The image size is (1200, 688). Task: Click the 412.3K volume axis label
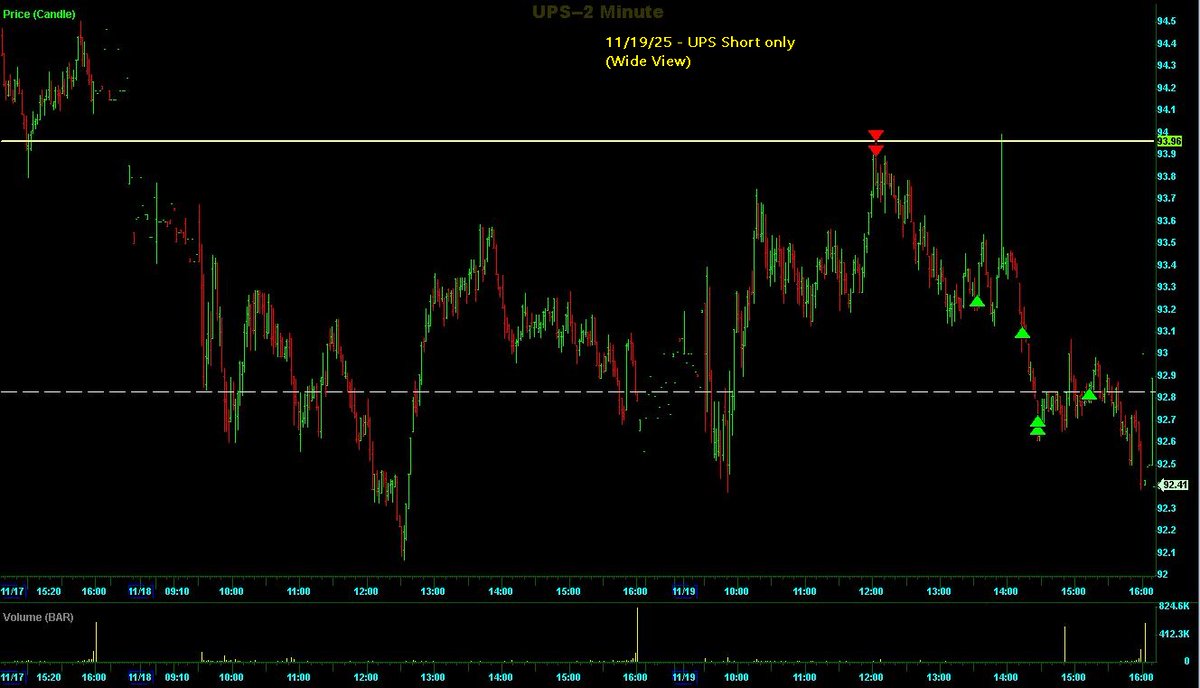pyautogui.click(x=1172, y=634)
